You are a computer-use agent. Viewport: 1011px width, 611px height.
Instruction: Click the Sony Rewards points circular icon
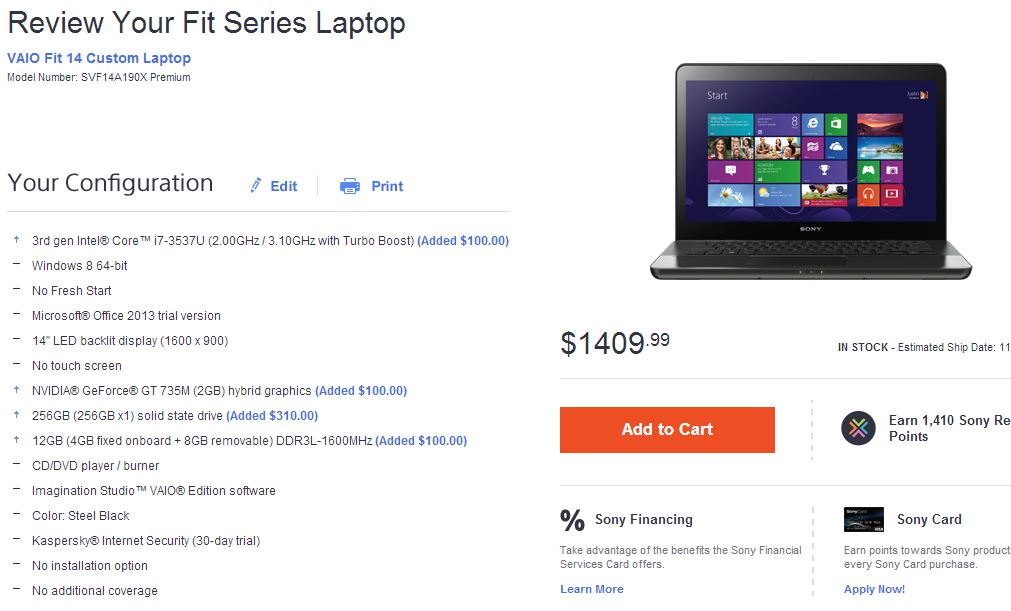point(858,428)
